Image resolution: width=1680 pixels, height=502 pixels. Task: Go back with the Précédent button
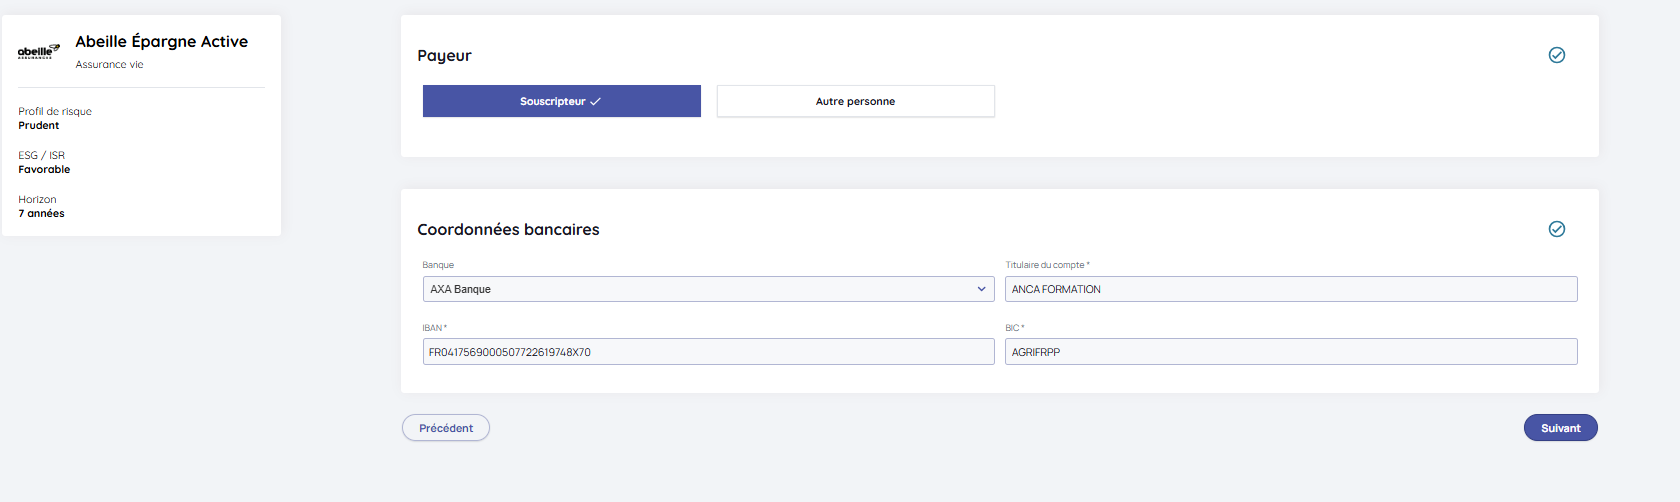pos(446,428)
